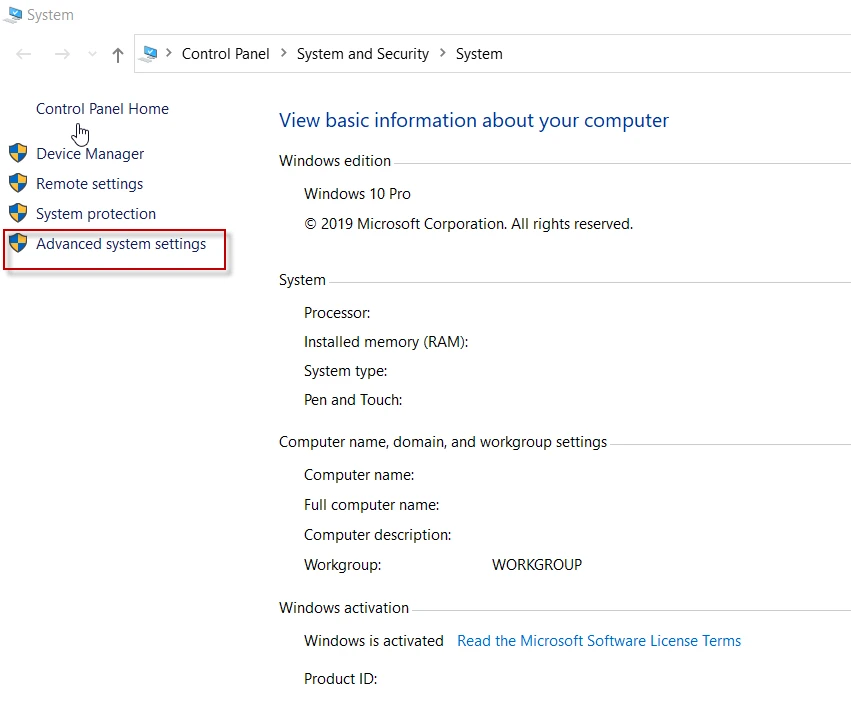Open Control Panel Home link

[x=102, y=109]
